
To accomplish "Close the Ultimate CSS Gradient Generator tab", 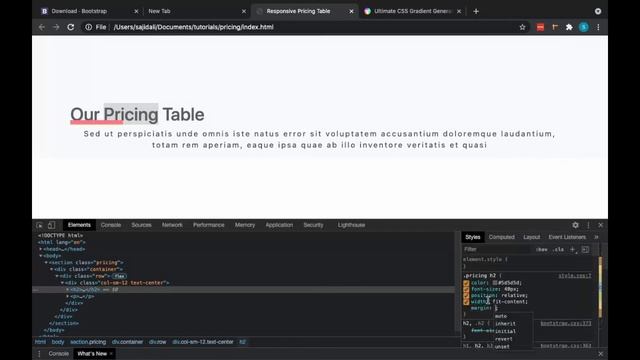I will [459, 11].
